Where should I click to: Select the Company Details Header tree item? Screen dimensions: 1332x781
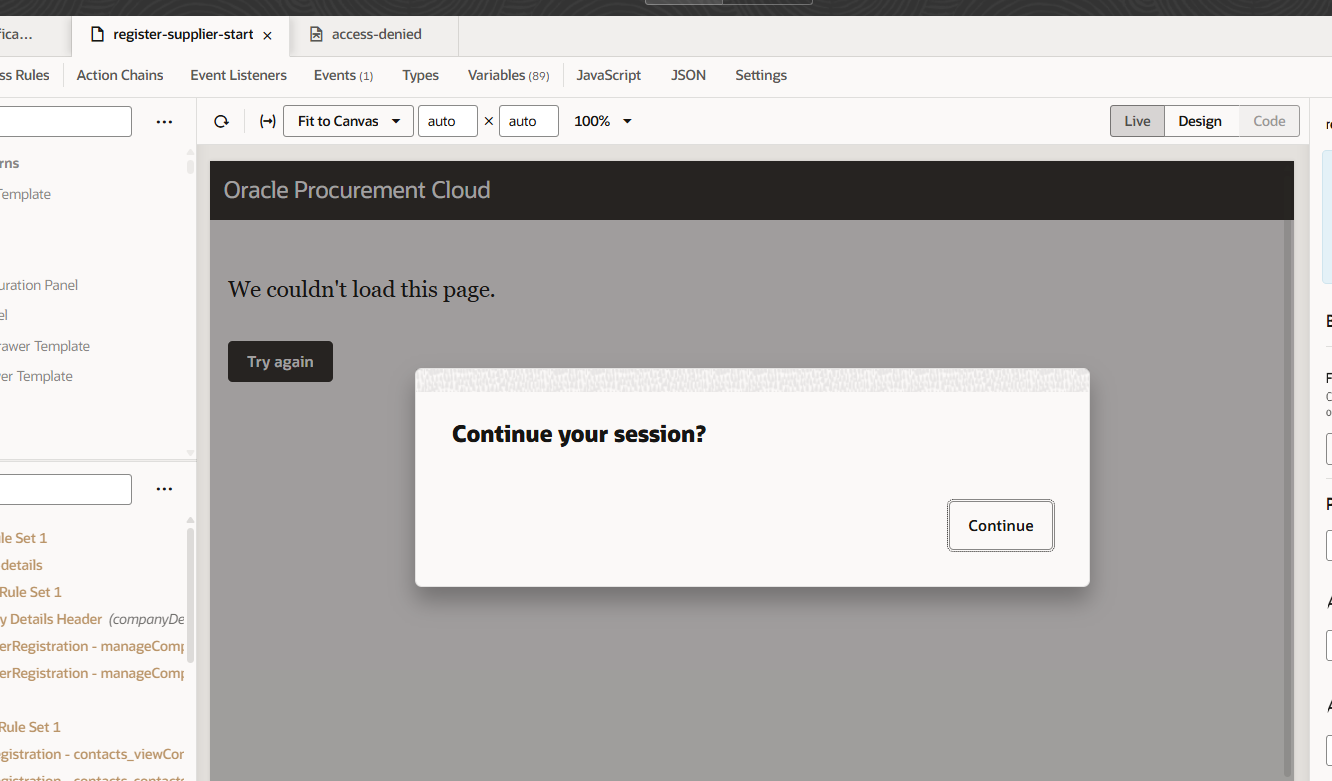click(x=51, y=618)
